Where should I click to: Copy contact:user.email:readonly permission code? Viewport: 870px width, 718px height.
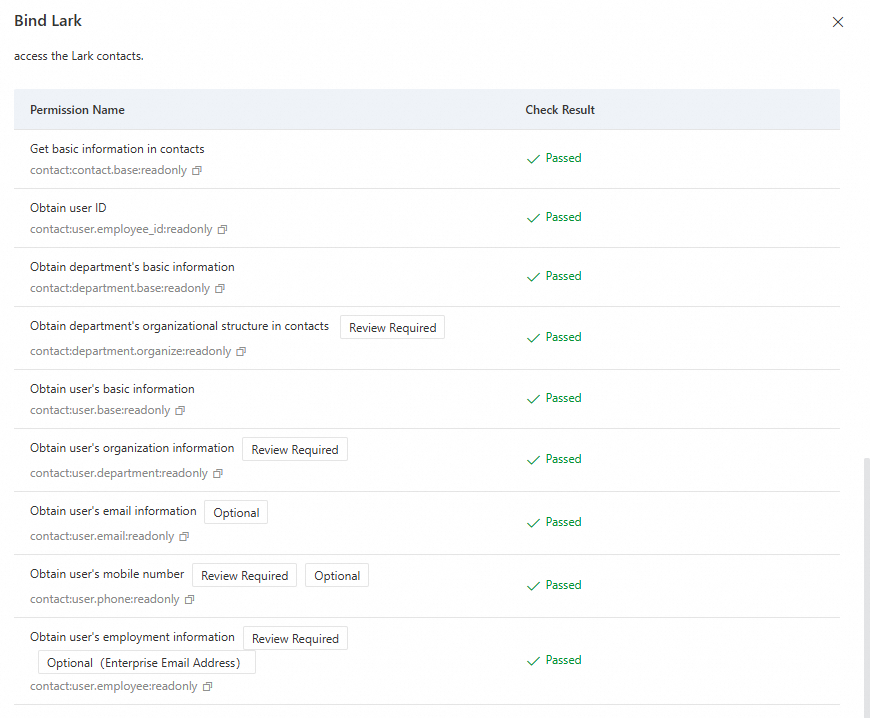click(184, 537)
